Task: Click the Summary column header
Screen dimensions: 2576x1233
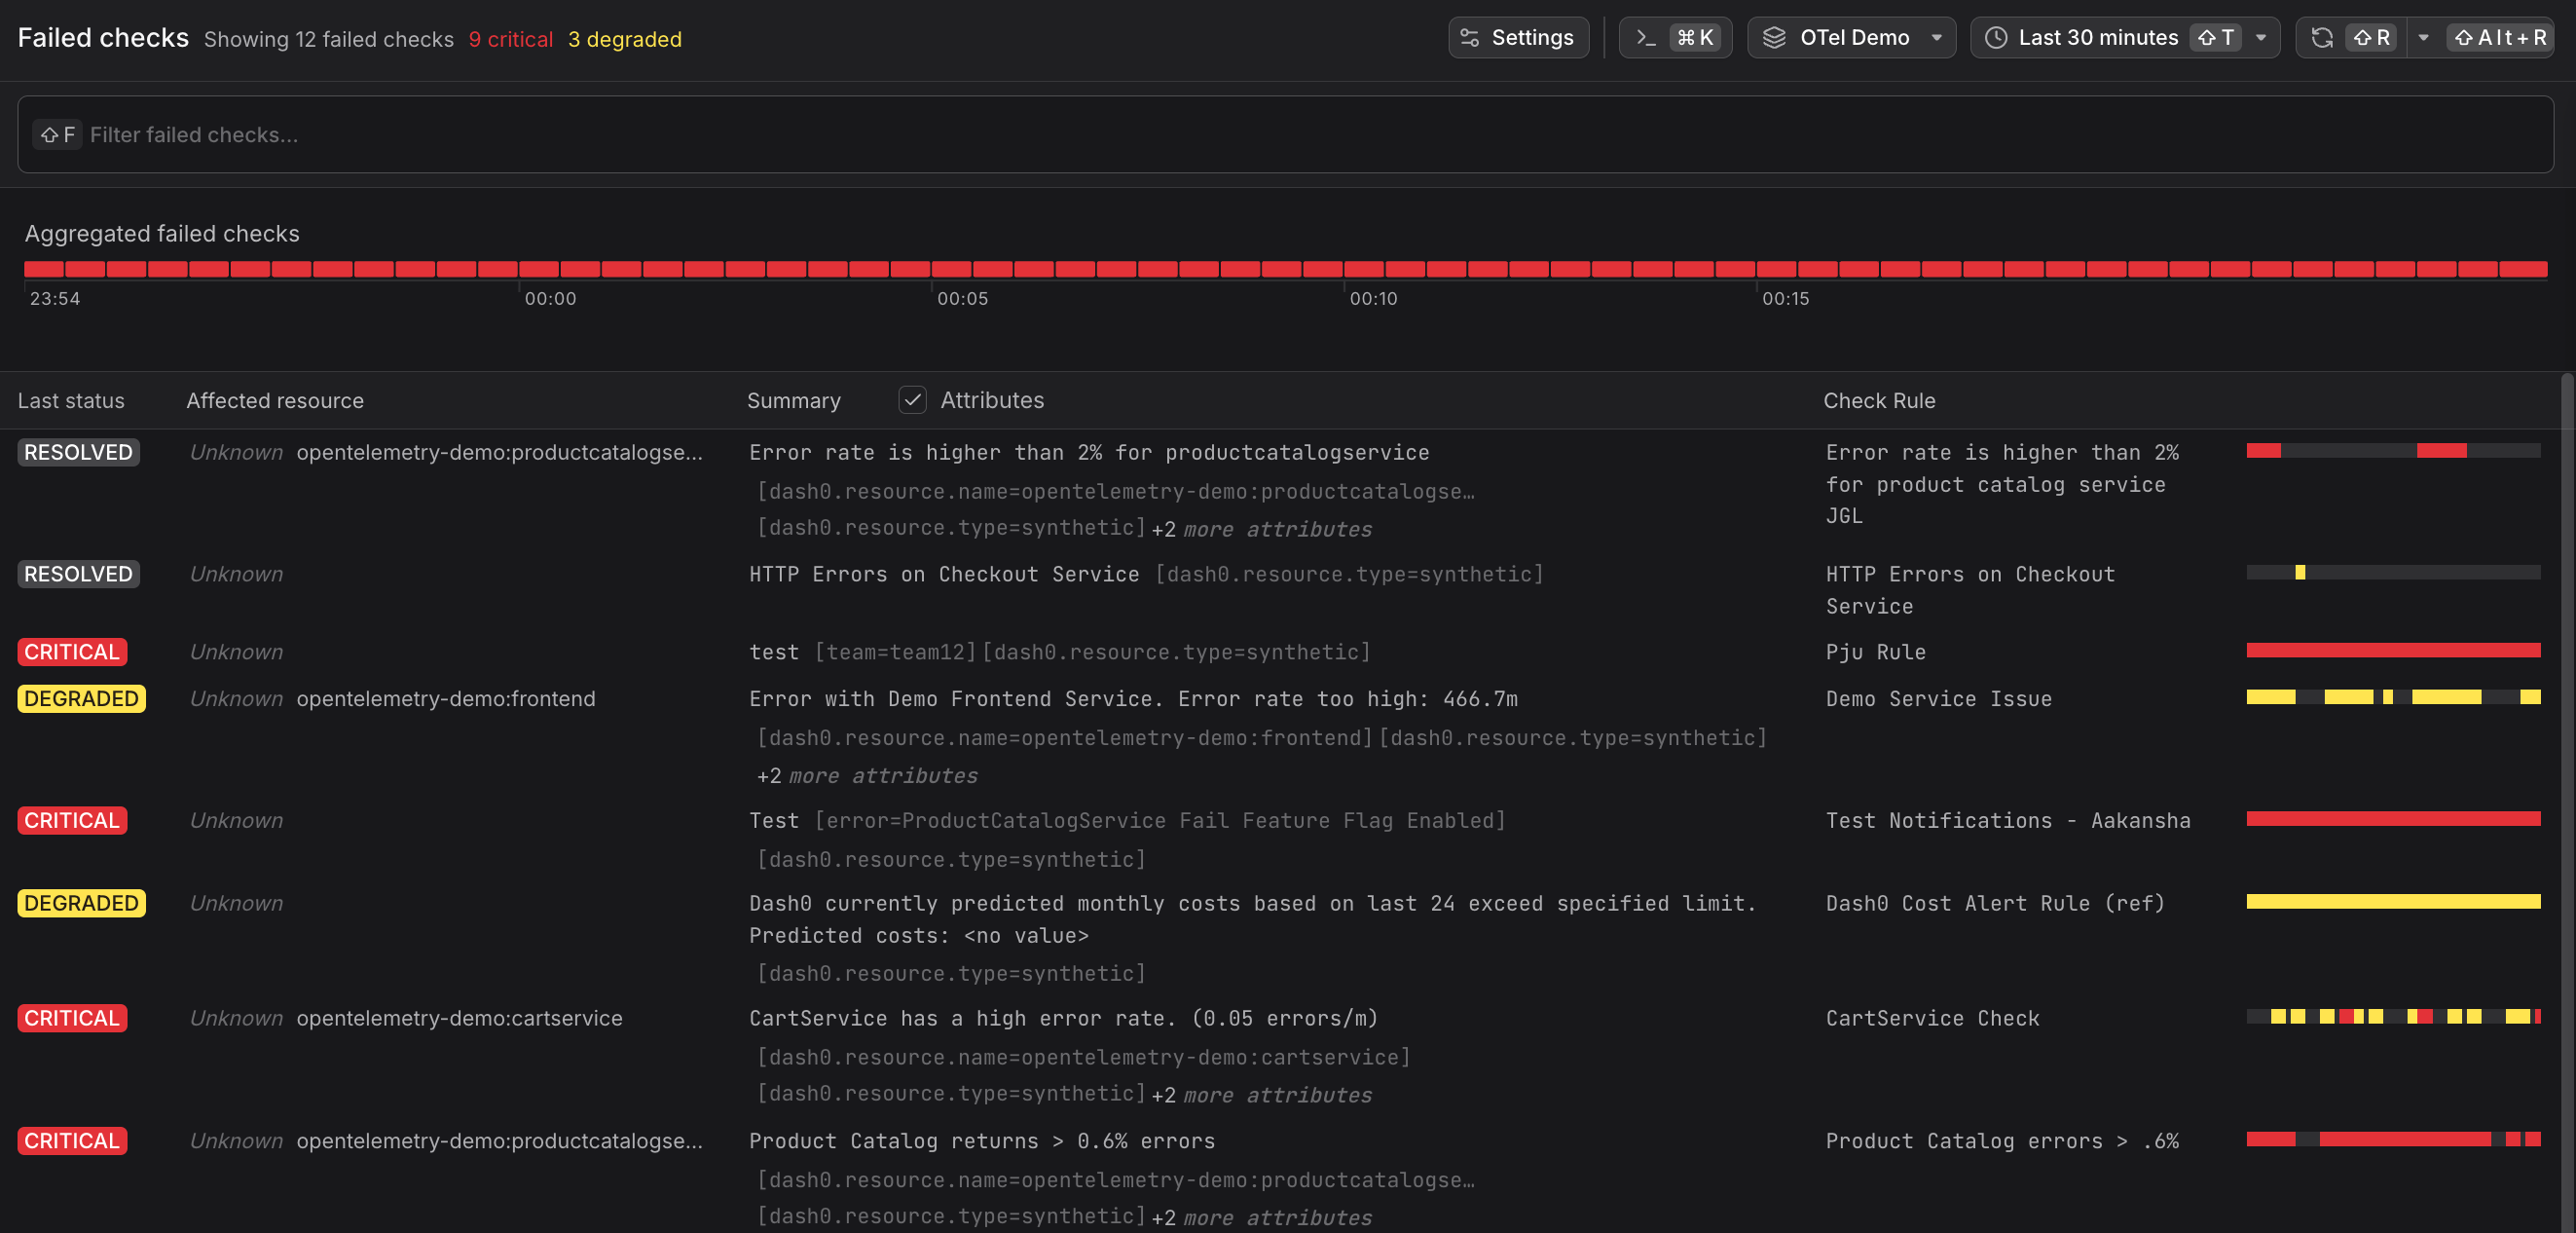Action: [x=794, y=401]
